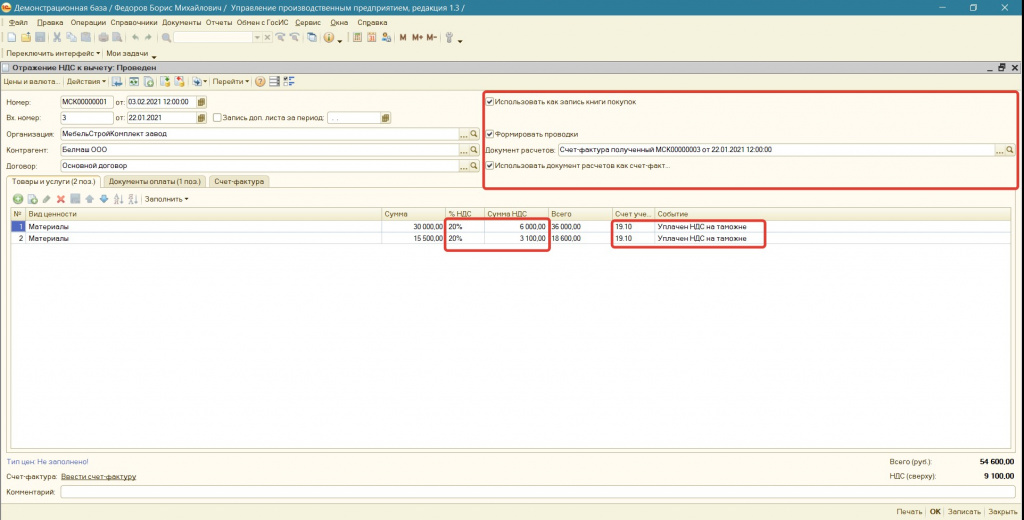The width and height of the screenshot is (1024, 520).
Task: Click the Find magnifier icon in main toolbar
Action: point(167,38)
